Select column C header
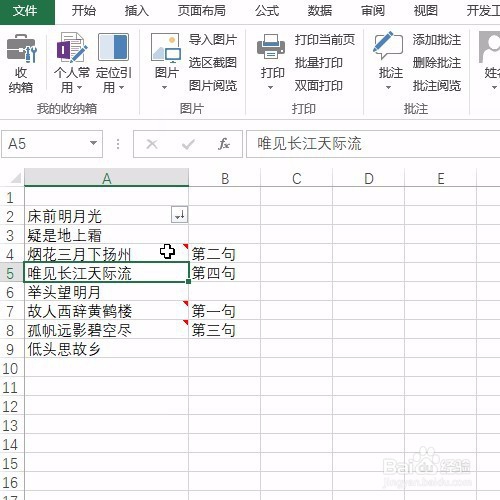Screen dimensions: 500x500 pyautogui.click(x=297, y=177)
